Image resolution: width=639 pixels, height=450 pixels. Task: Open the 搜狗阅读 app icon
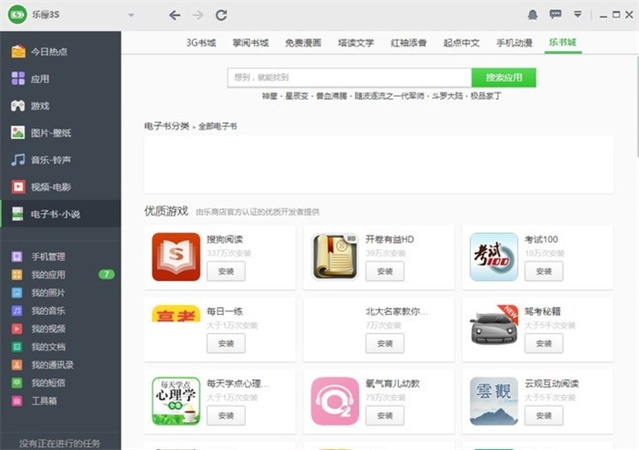tap(176, 257)
